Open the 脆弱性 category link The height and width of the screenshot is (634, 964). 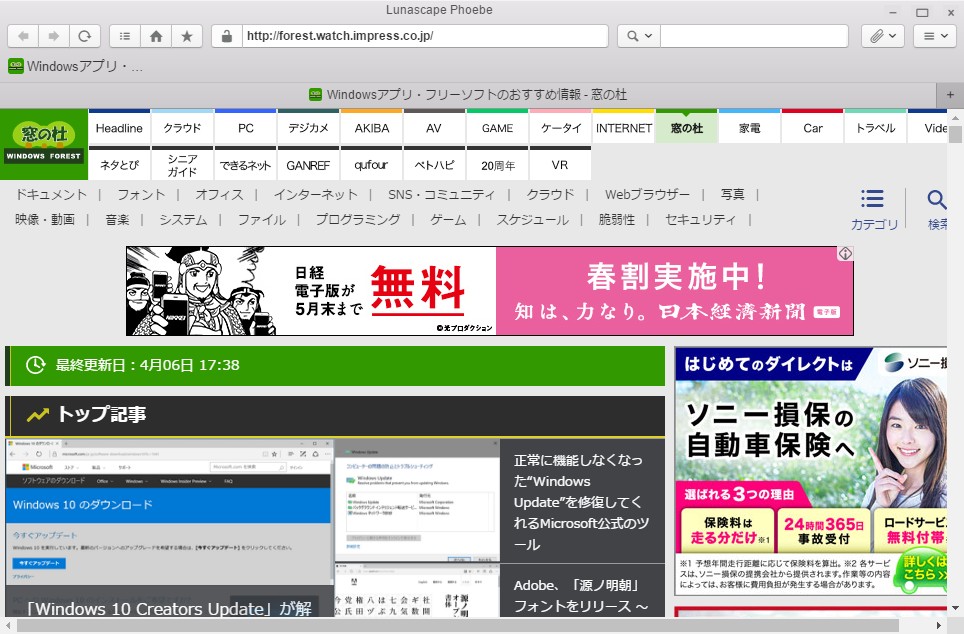(617, 220)
